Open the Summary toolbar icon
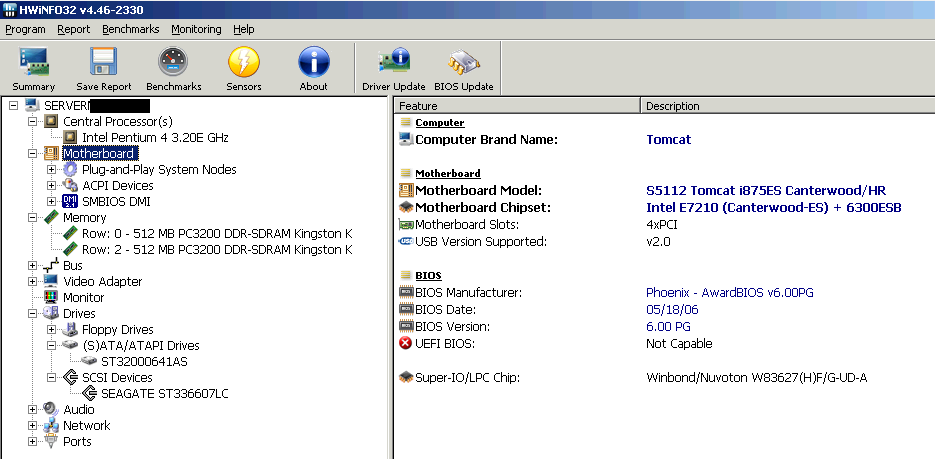The height and width of the screenshot is (459, 935). coord(33,61)
